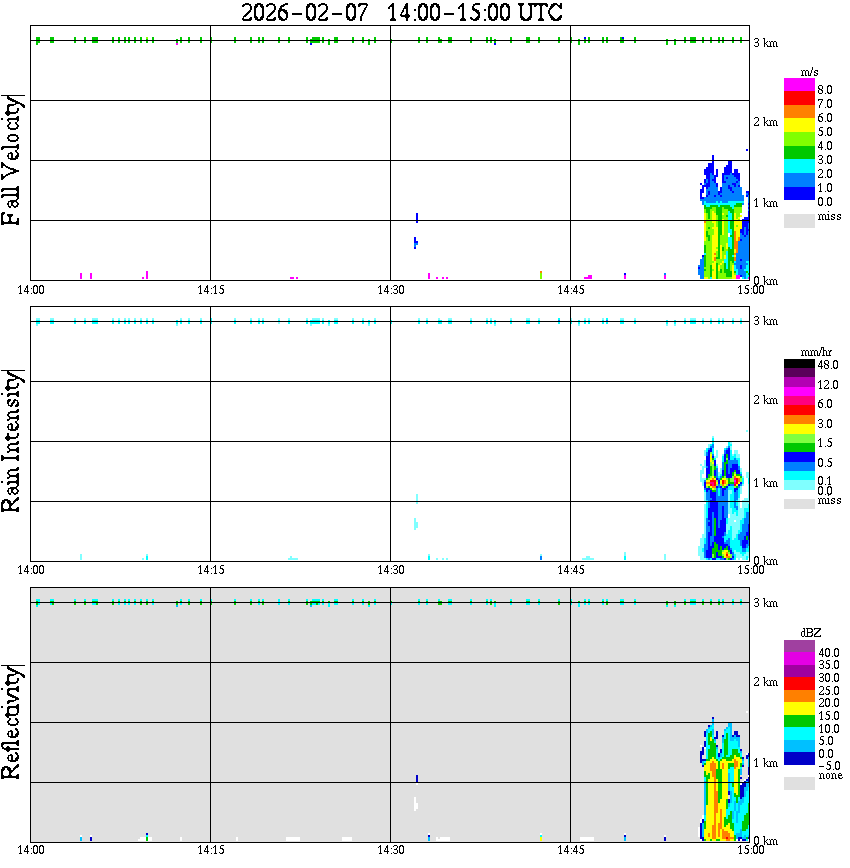
Task: Click the m/s unit label
Action: pos(809,72)
